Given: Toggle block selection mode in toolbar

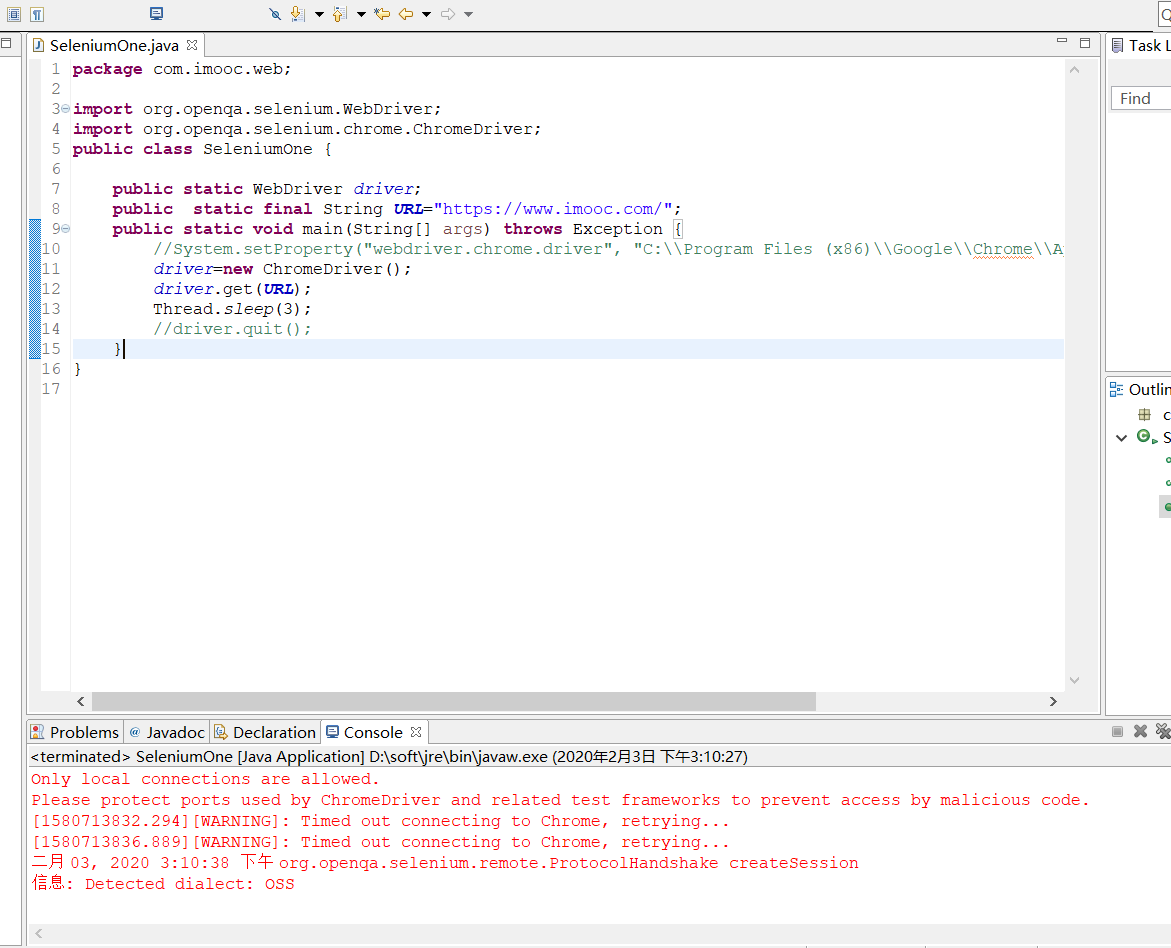Looking at the screenshot, I should pos(13,14).
